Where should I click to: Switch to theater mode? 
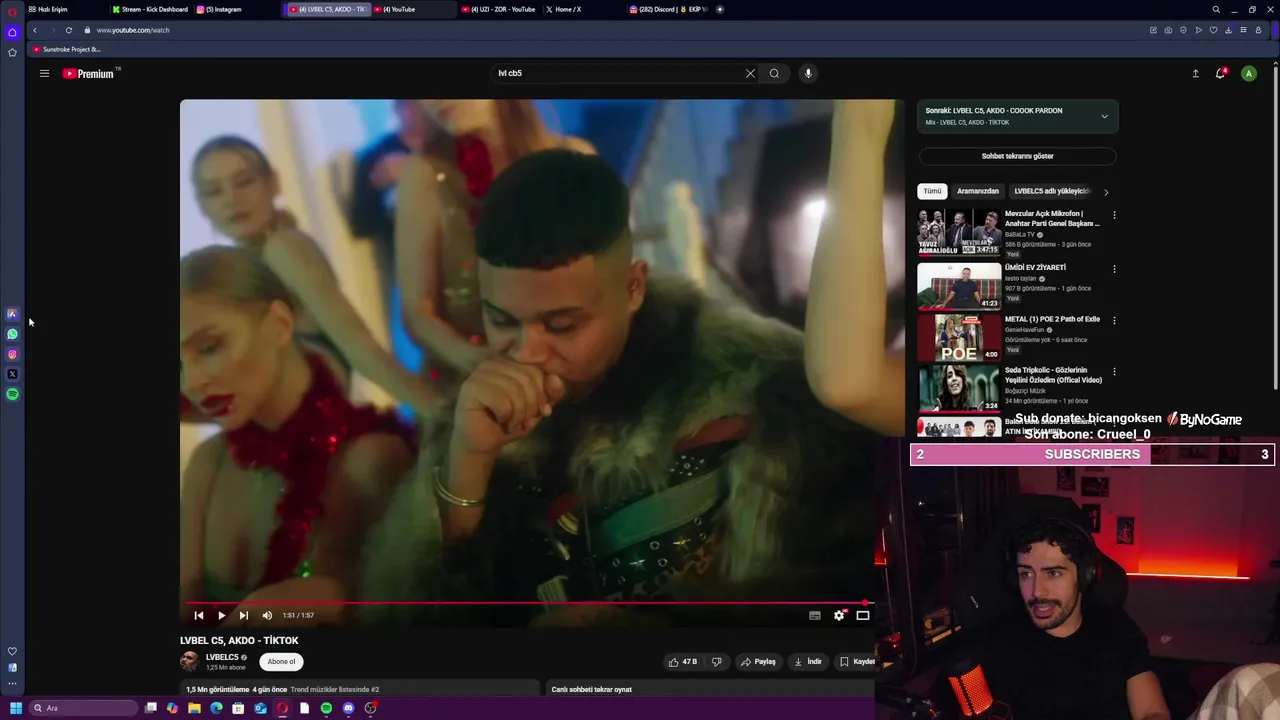(863, 615)
